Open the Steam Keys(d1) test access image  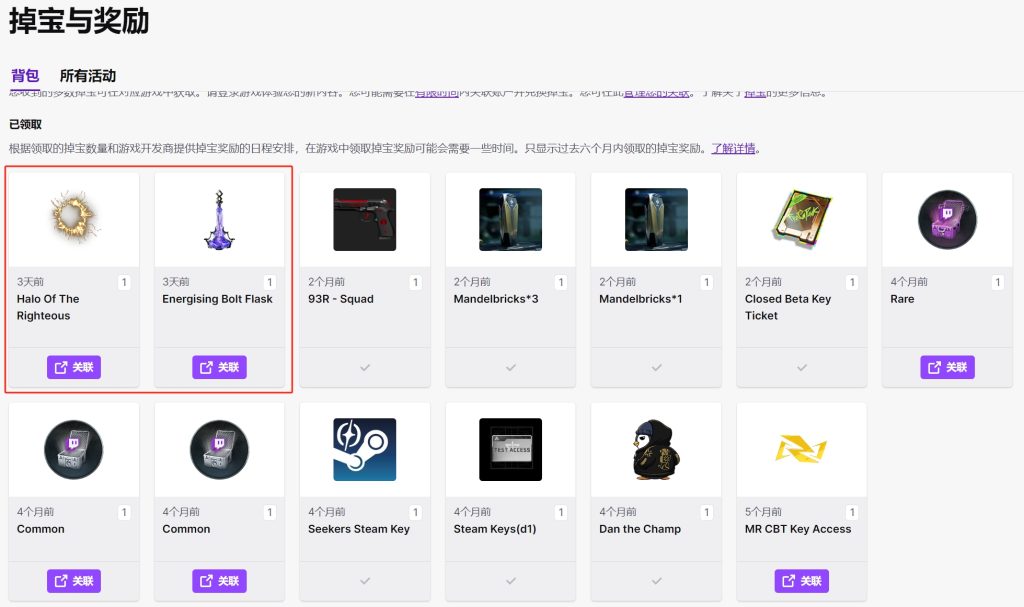click(511, 450)
